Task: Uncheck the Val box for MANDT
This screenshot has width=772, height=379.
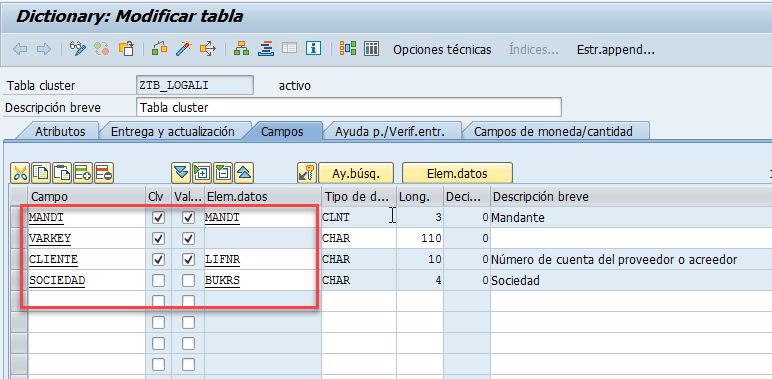Action: 188,217
